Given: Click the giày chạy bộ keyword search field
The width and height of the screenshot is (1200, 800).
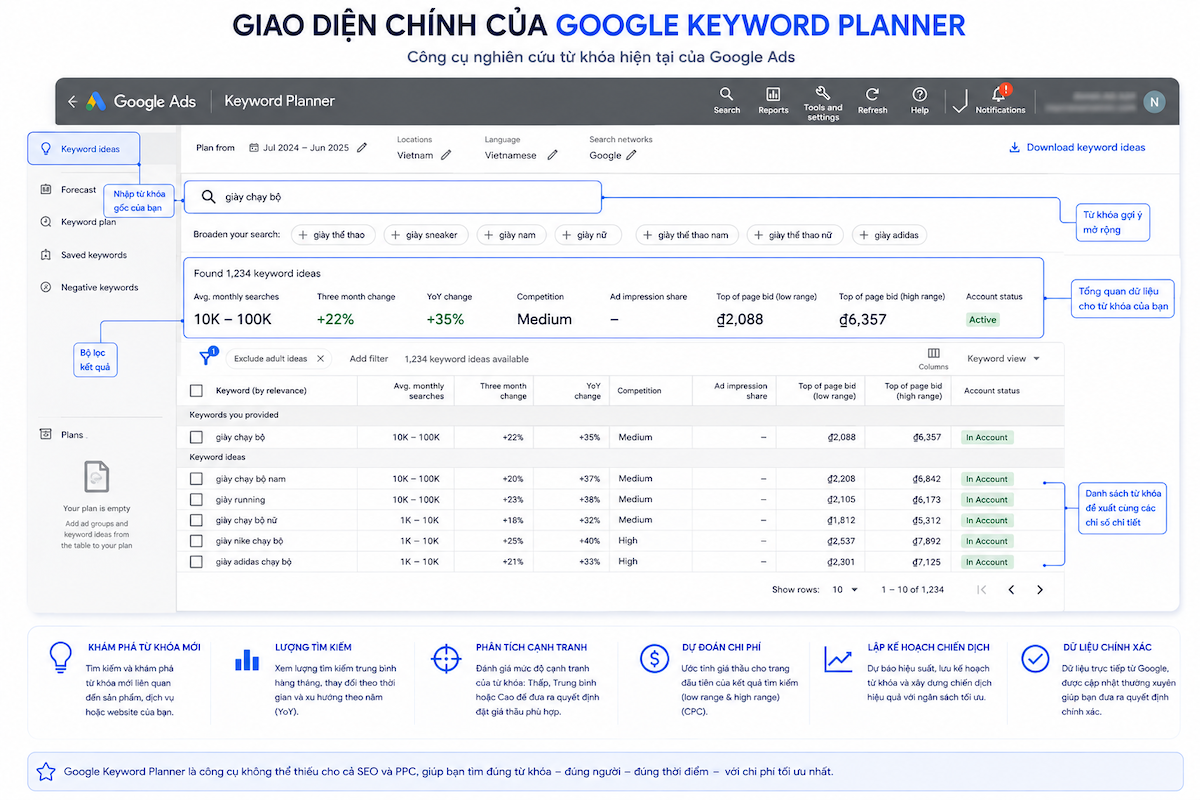Looking at the screenshot, I should pos(395,197).
